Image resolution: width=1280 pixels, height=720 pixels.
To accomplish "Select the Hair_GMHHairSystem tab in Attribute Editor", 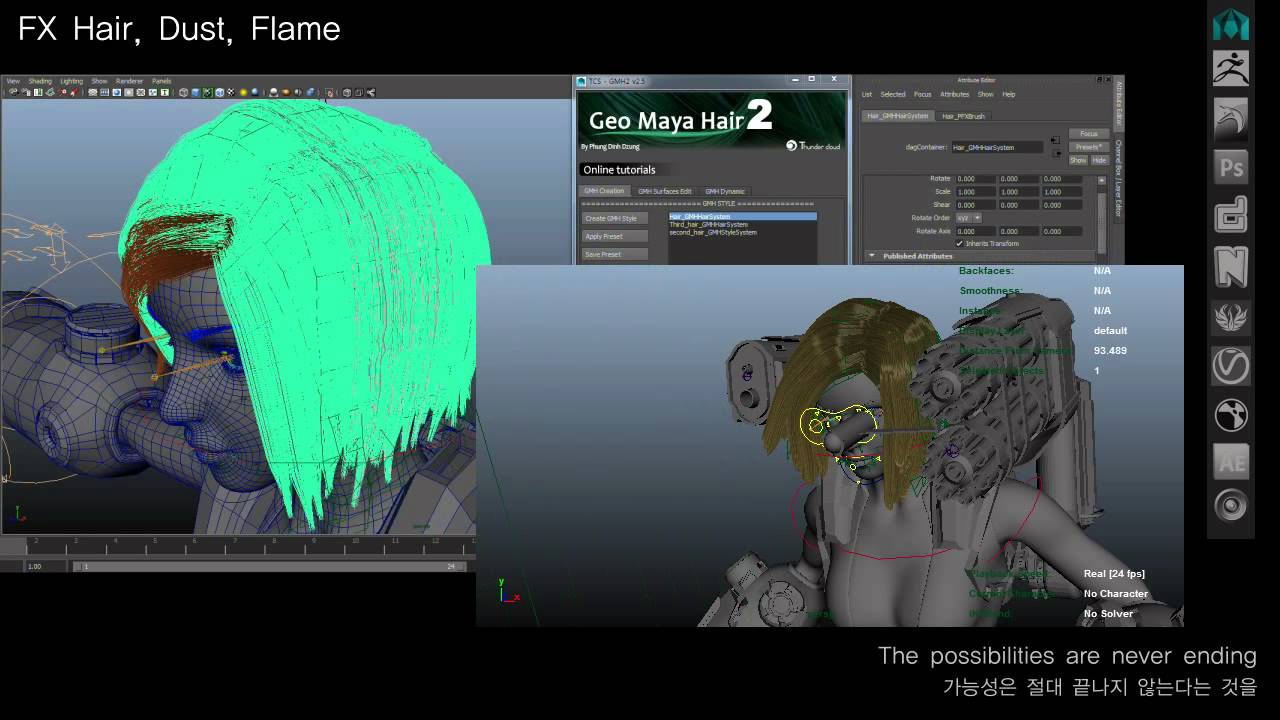I will point(898,116).
